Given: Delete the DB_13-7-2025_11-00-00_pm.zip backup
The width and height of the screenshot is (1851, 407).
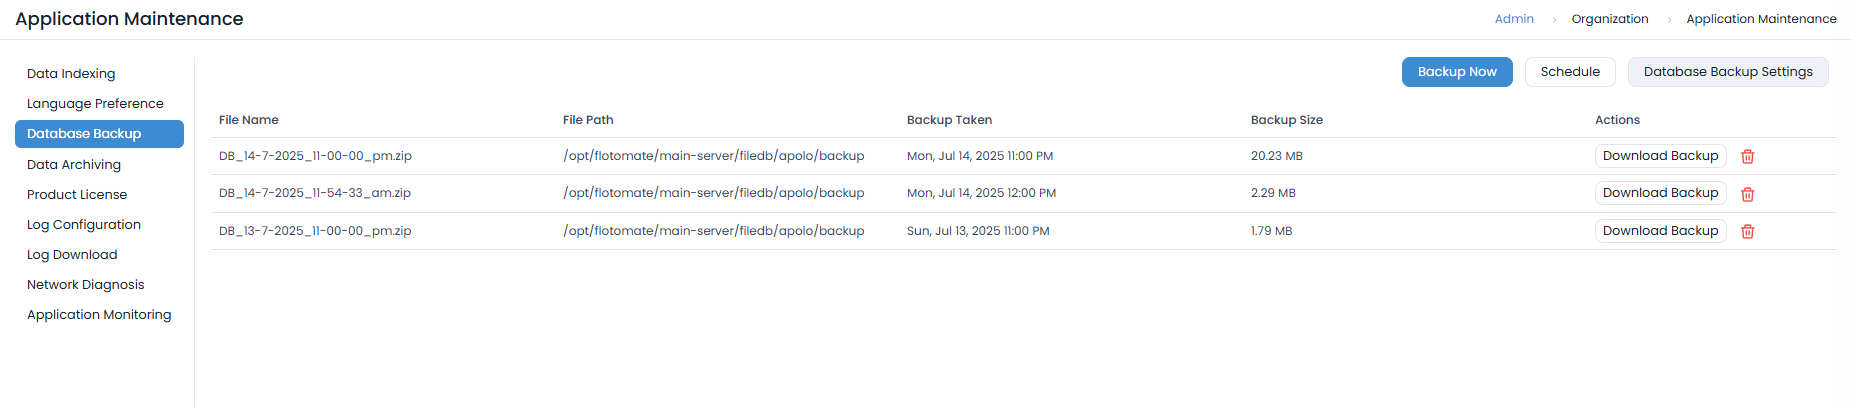Looking at the screenshot, I should (x=1748, y=231).
